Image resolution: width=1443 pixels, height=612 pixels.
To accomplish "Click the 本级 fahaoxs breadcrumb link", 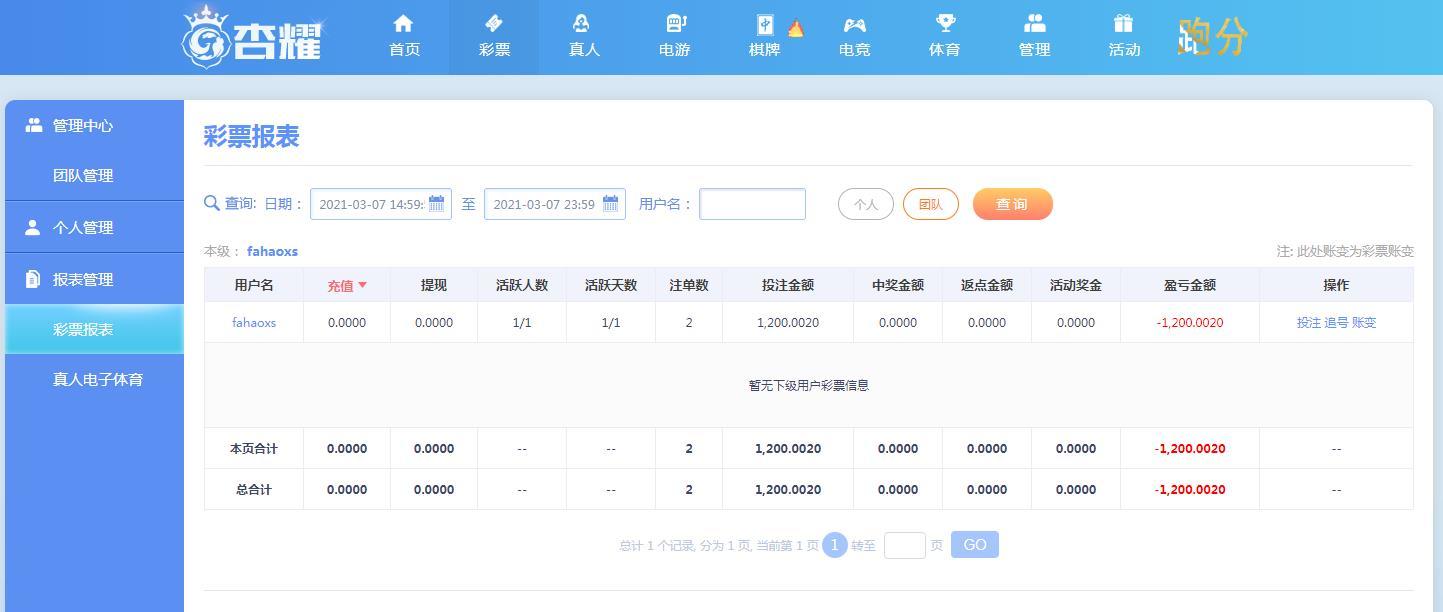I will (272, 251).
